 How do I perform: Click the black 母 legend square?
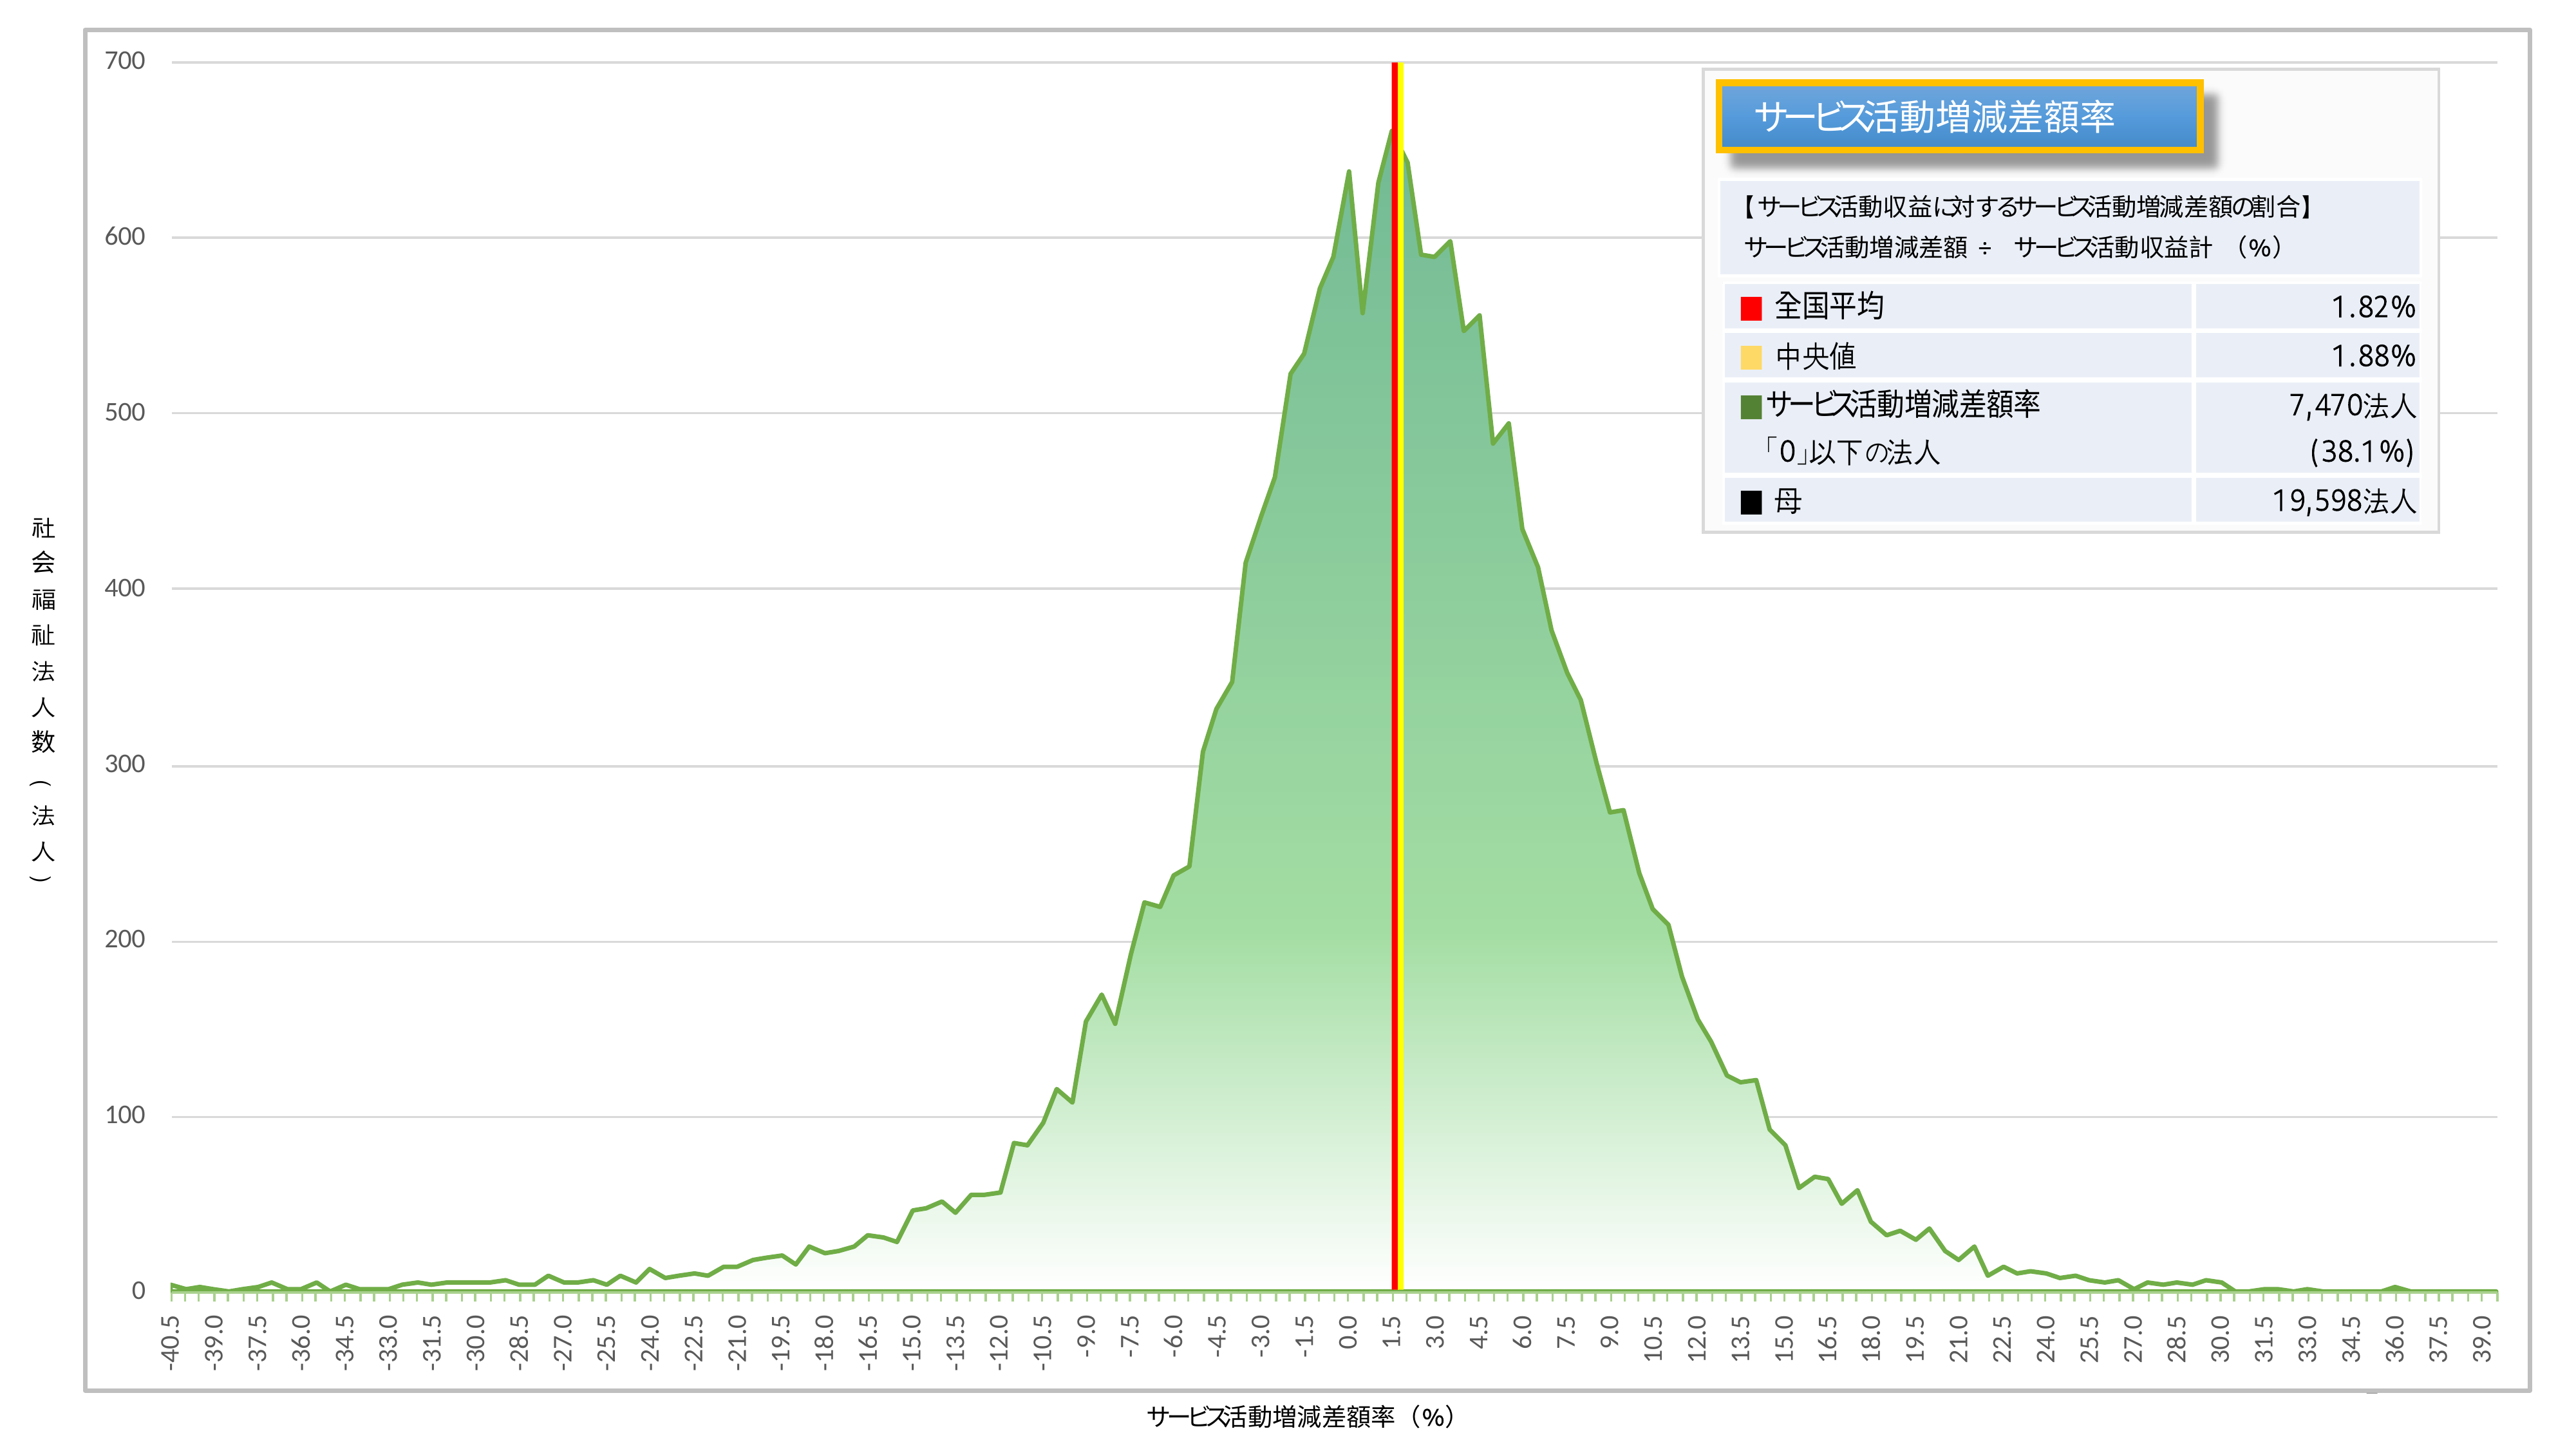coord(1750,502)
